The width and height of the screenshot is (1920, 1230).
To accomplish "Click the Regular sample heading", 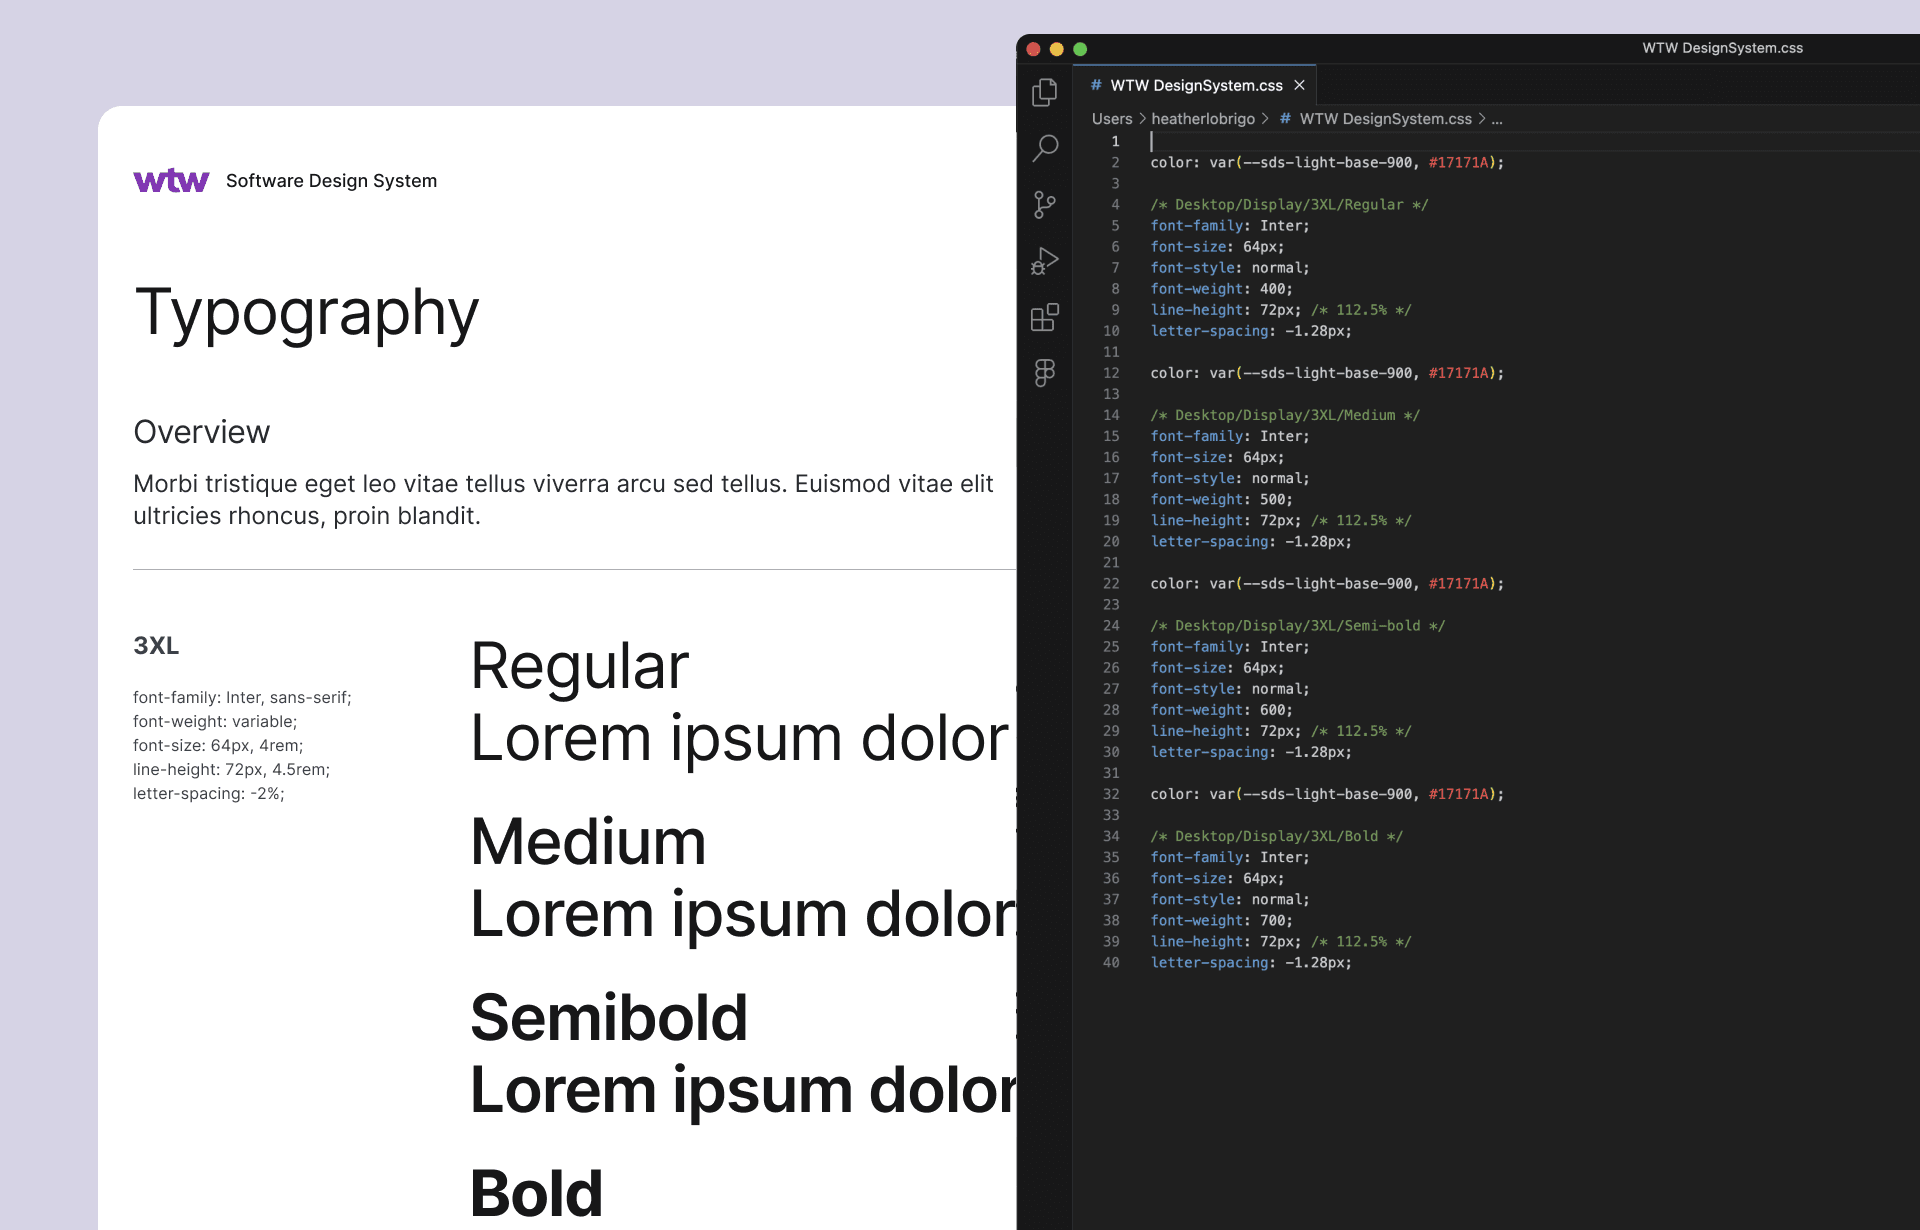I will [580, 666].
